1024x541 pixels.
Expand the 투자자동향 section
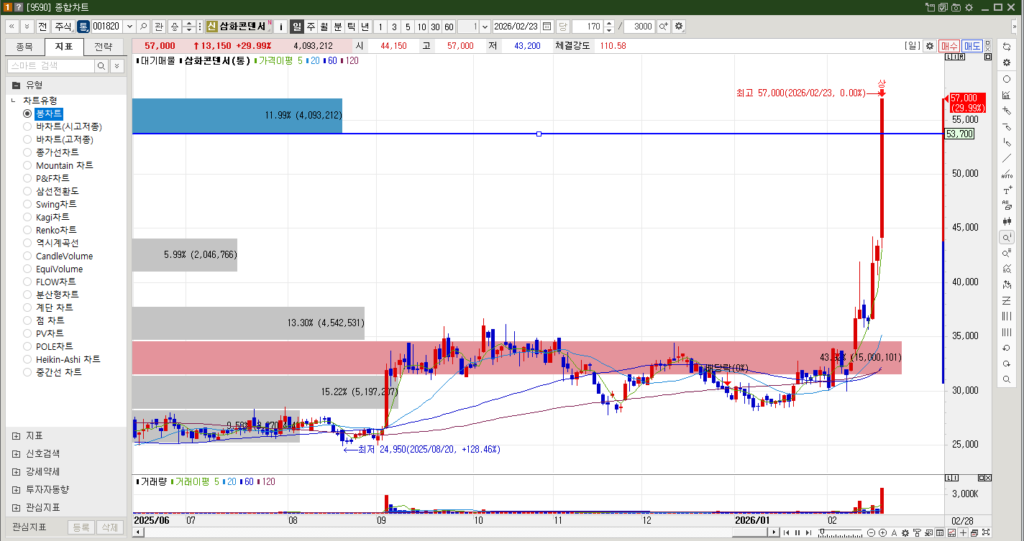click(16, 489)
